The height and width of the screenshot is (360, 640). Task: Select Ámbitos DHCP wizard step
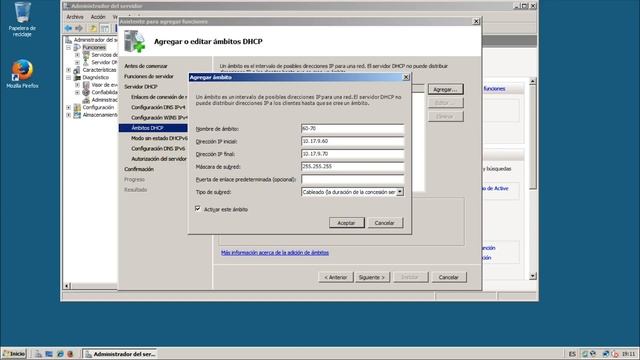153,128
